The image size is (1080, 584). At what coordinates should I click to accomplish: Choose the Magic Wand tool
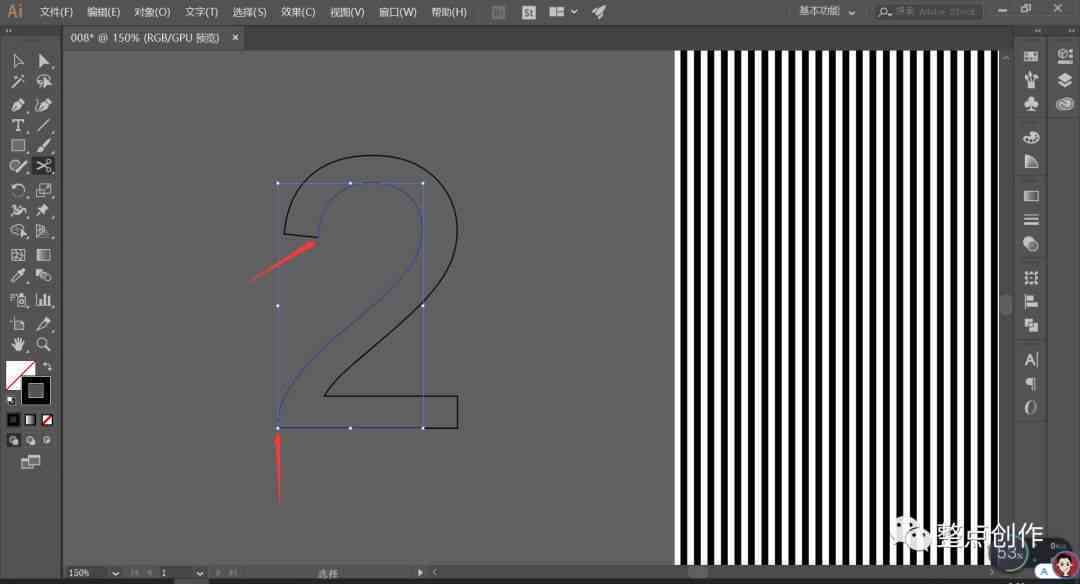(x=18, y=82)
